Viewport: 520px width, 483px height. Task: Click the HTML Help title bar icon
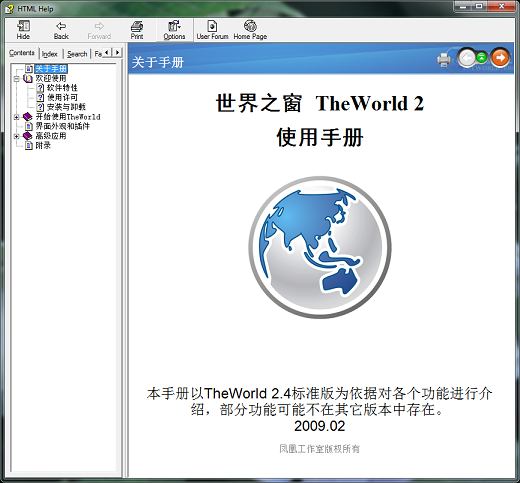[9, 9]
